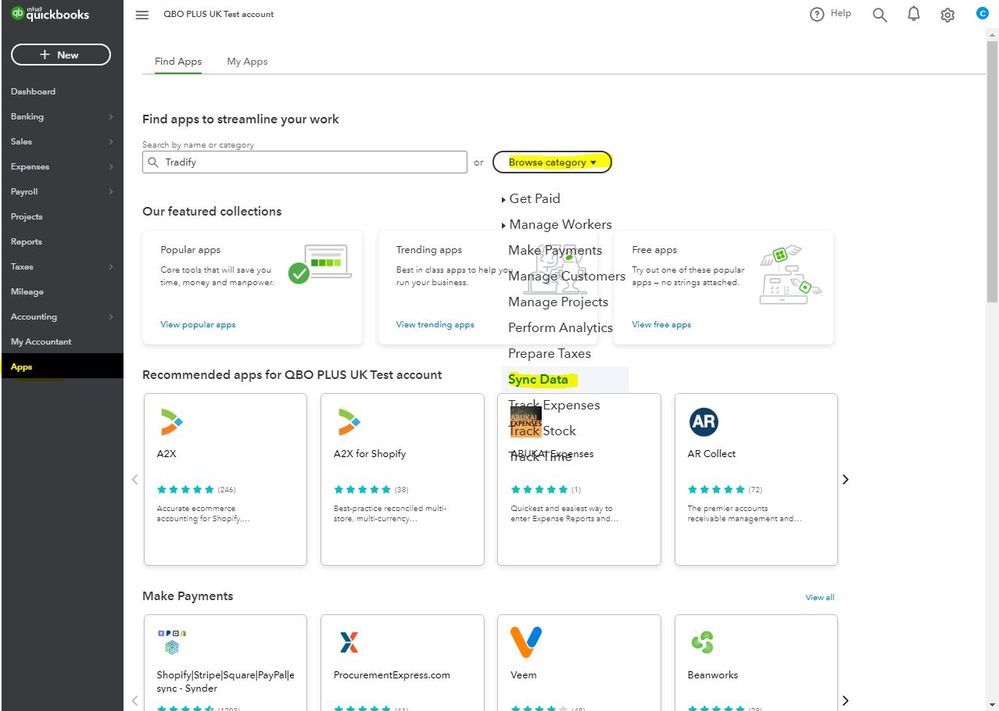The height and width of the screenshot is (711, 999).
Task: Open Veem app card title
Action: 523,675
